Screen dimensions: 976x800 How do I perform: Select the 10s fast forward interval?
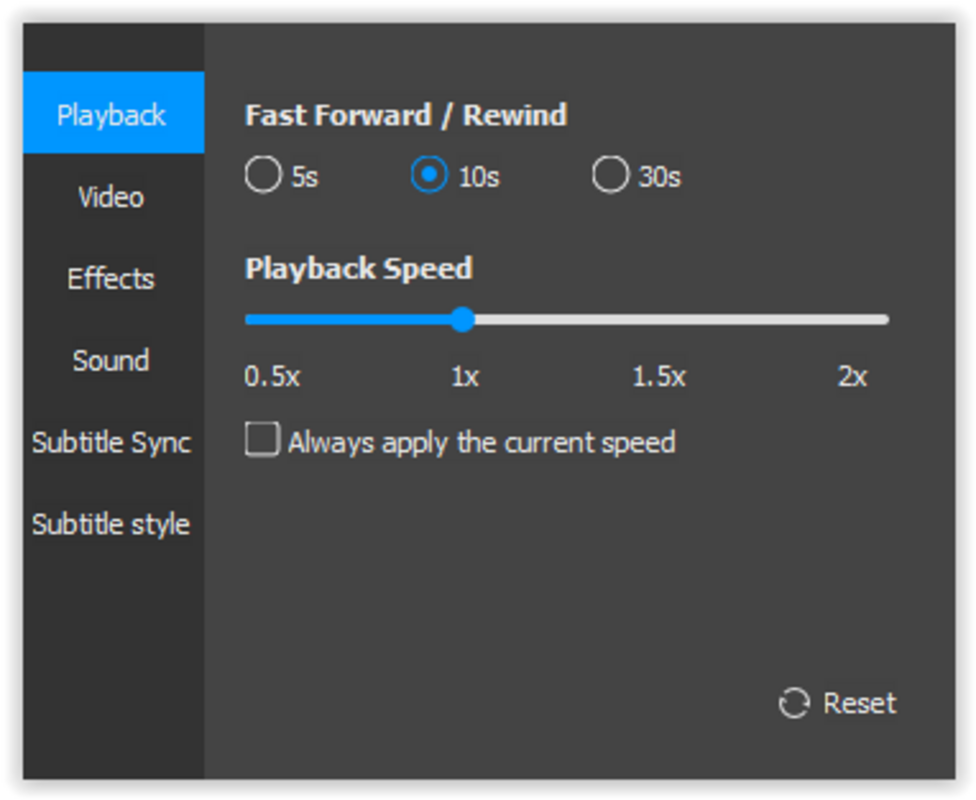click(x=430, y=175)
